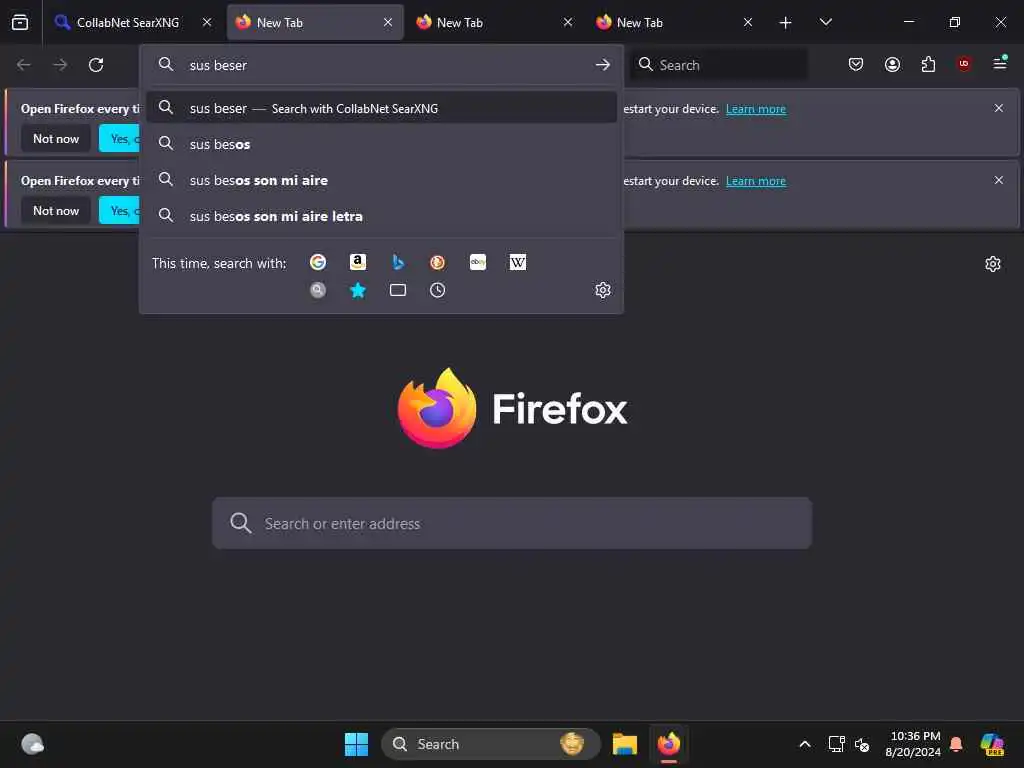Click Not now in the second notification bar
The image size is (1024, 768).
(56, 210)
